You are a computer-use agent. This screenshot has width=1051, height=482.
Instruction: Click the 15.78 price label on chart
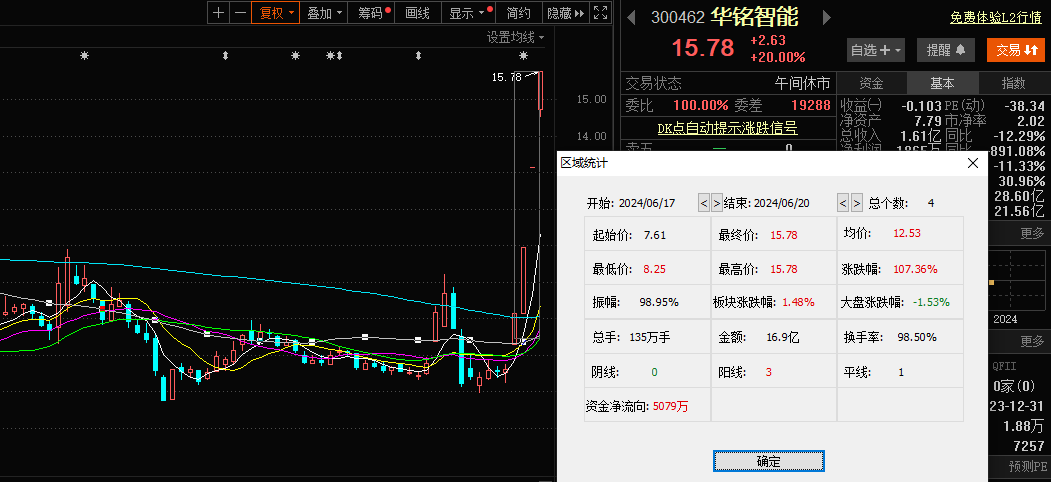click(x=506, y=77)
